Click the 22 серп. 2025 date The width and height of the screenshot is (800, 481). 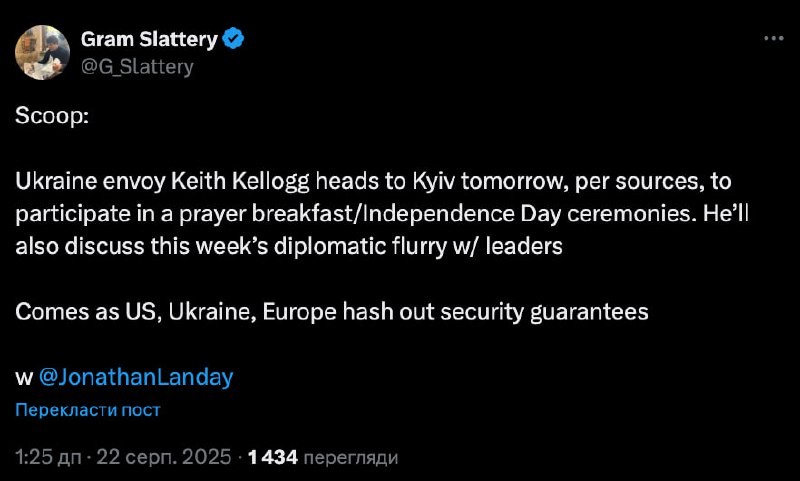coord(163,457)
